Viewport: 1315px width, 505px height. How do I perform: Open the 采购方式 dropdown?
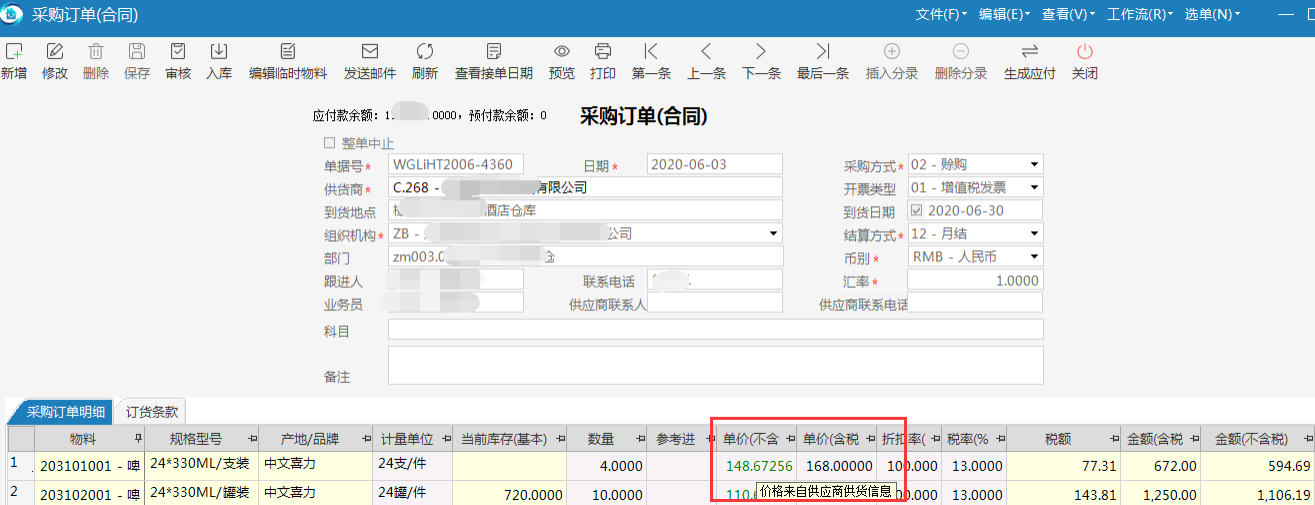tap(1034, 164)
